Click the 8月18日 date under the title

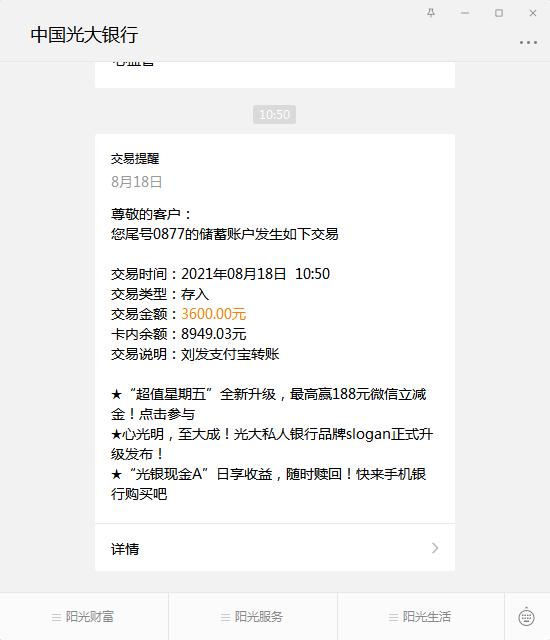(x=137, y=182)
